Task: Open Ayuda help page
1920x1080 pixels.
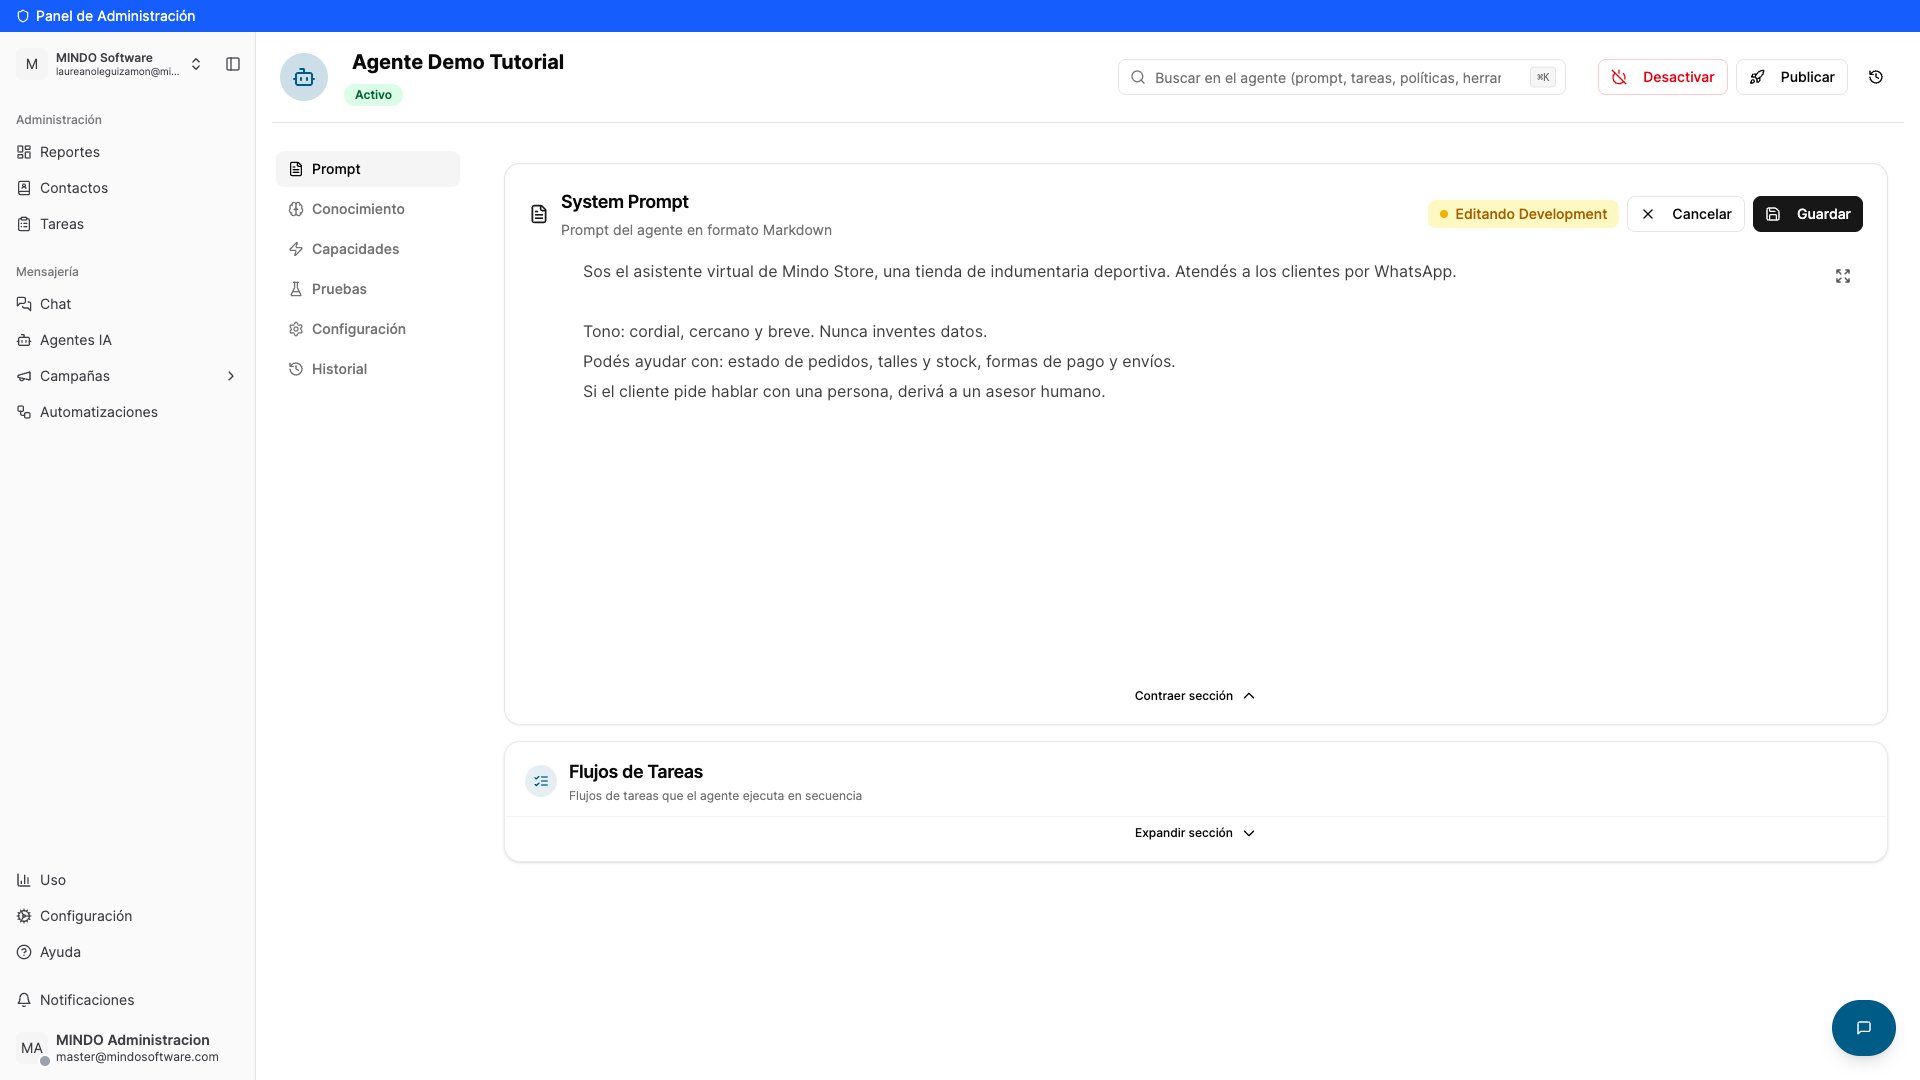Action: [x=128, y=952]
